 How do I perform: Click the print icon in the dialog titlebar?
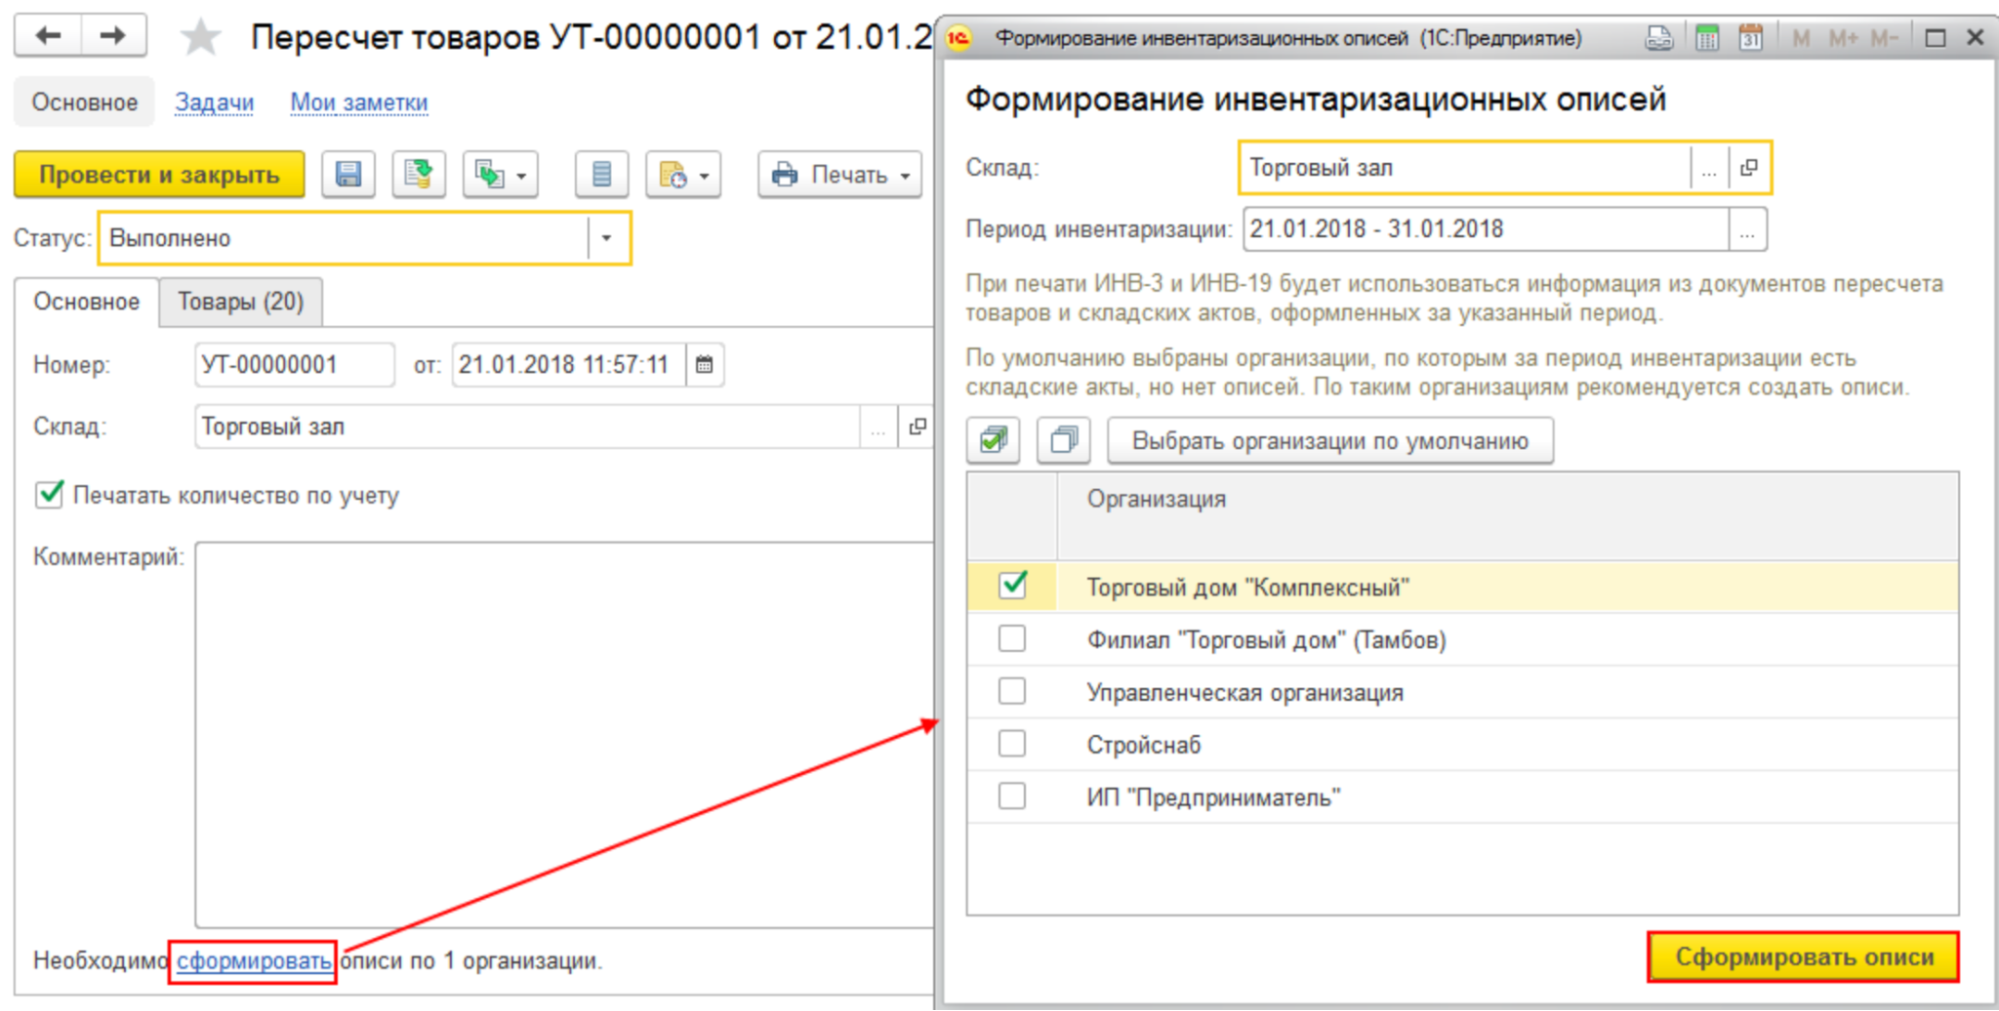(x=1660, y=36)
